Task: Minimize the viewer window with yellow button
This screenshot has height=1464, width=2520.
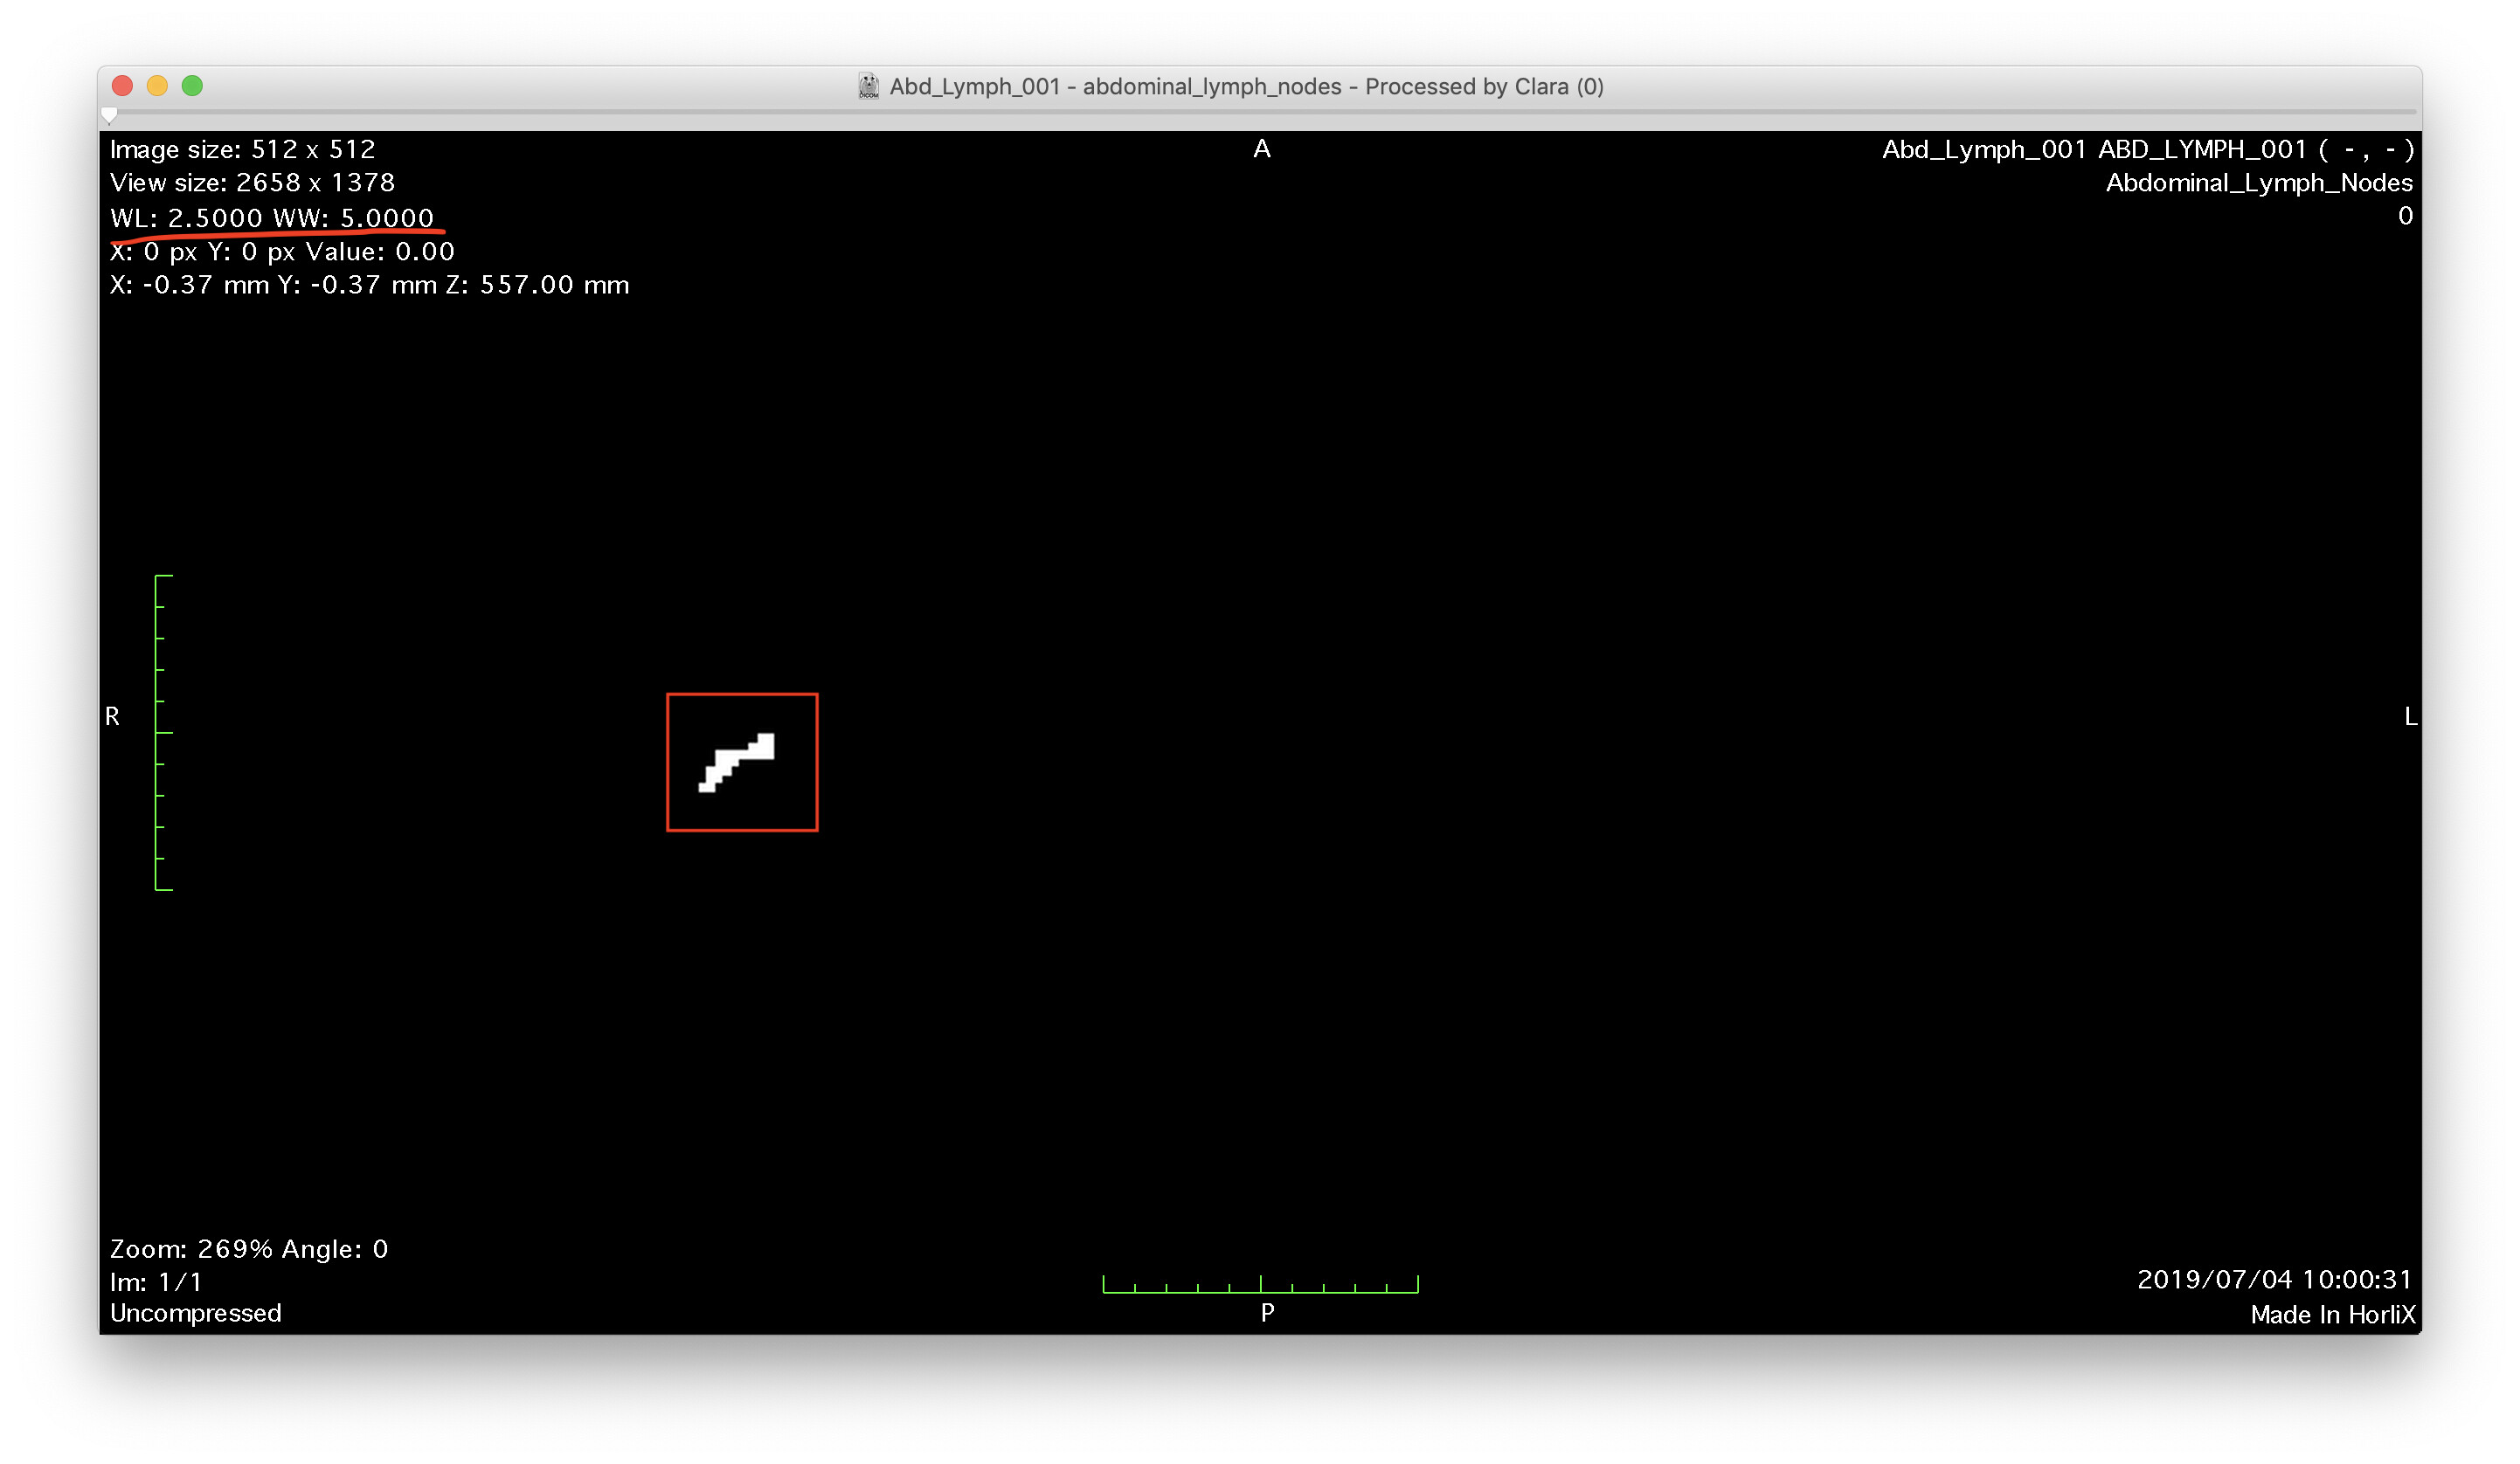Action: (x=157, y=86)
